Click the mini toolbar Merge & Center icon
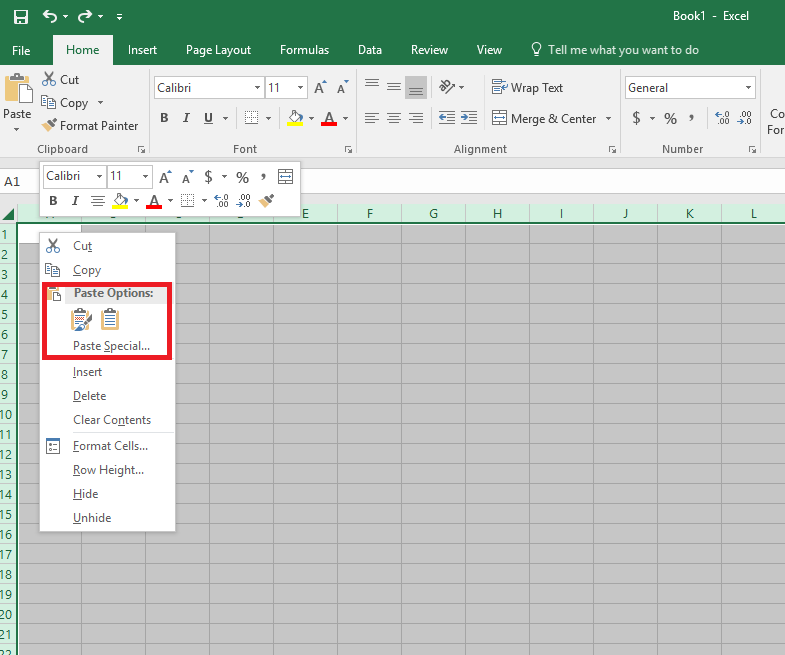The width and height of the screenshot is (785, 655). (285, 176)
